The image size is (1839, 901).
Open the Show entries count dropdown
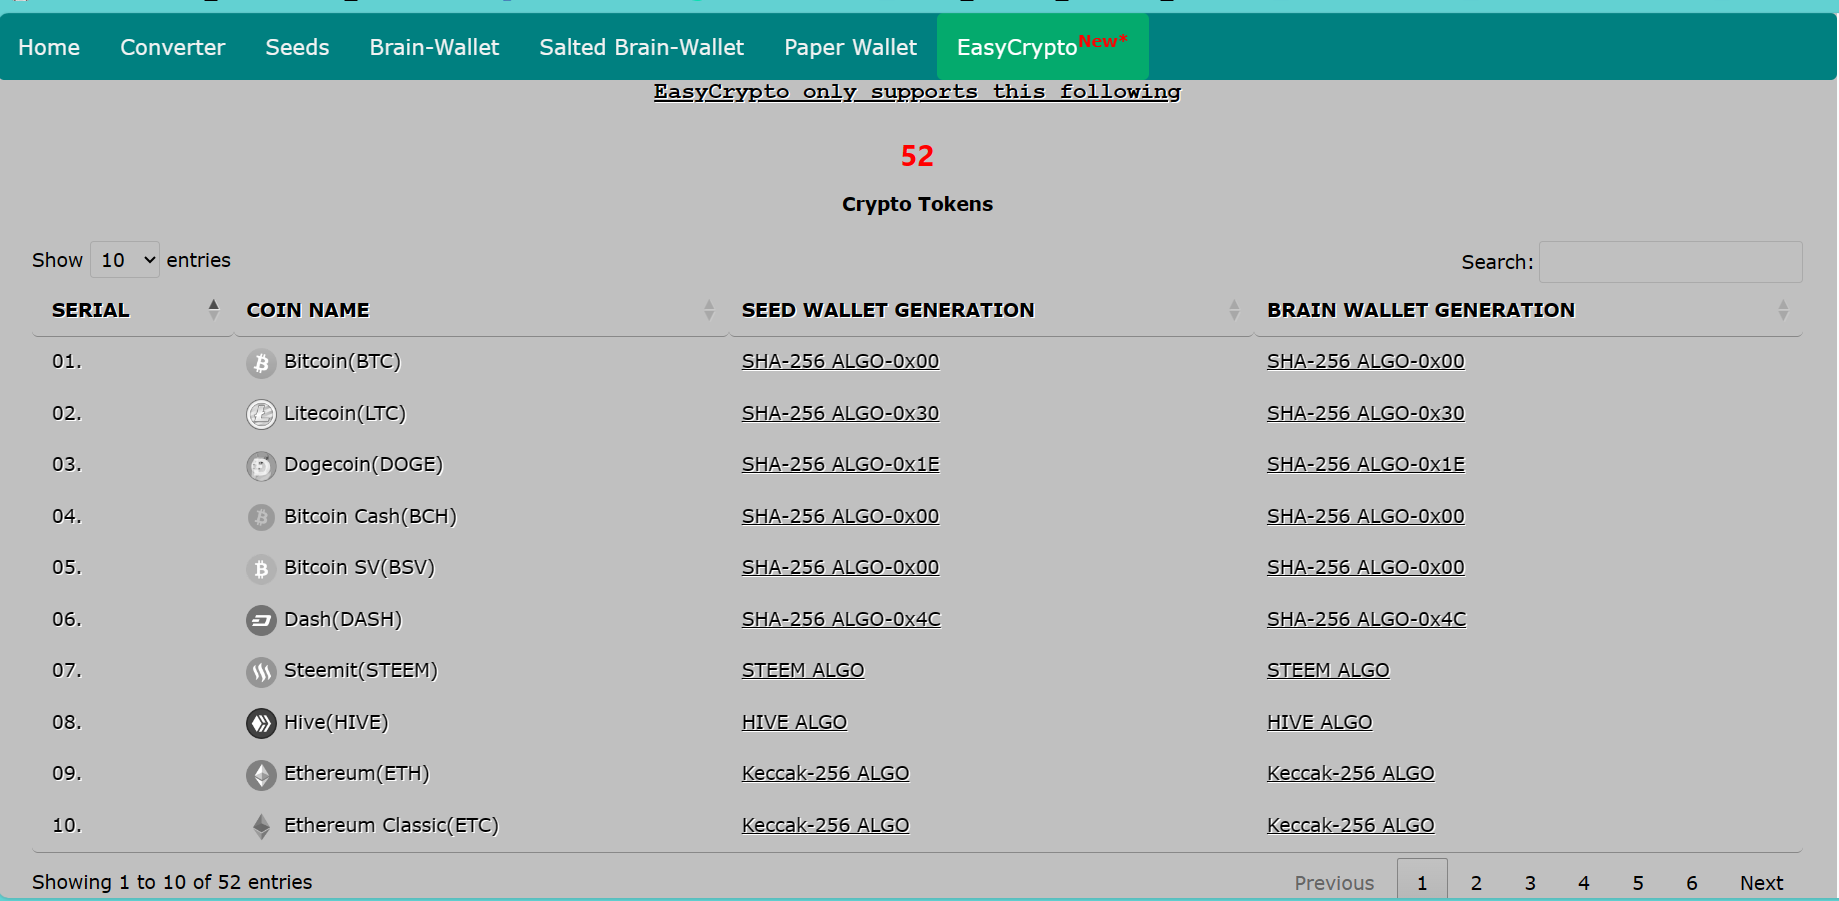pyautogui.click(x=125, y=260)
